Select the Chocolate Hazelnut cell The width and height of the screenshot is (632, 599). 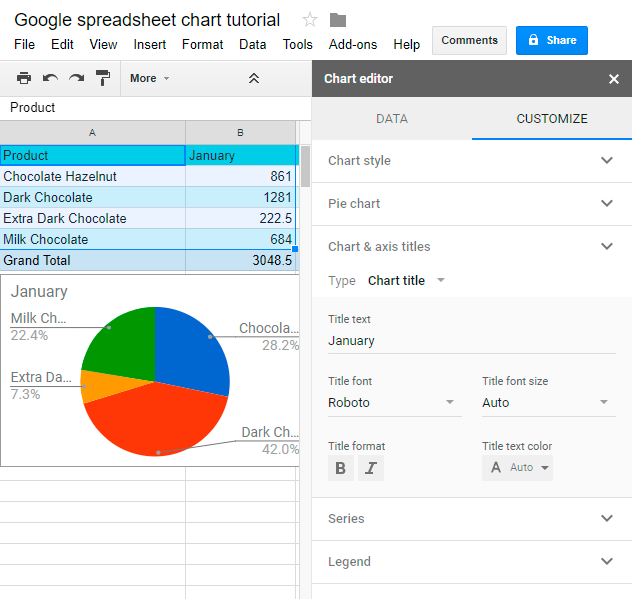[92, 177]
